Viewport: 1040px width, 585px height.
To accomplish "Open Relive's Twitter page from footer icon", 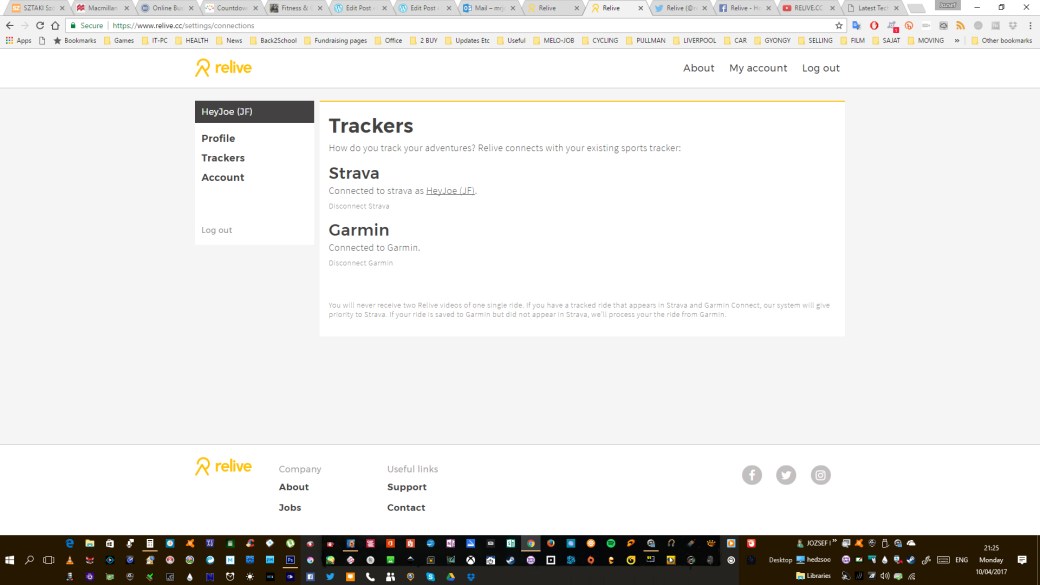I will point(786,475).
